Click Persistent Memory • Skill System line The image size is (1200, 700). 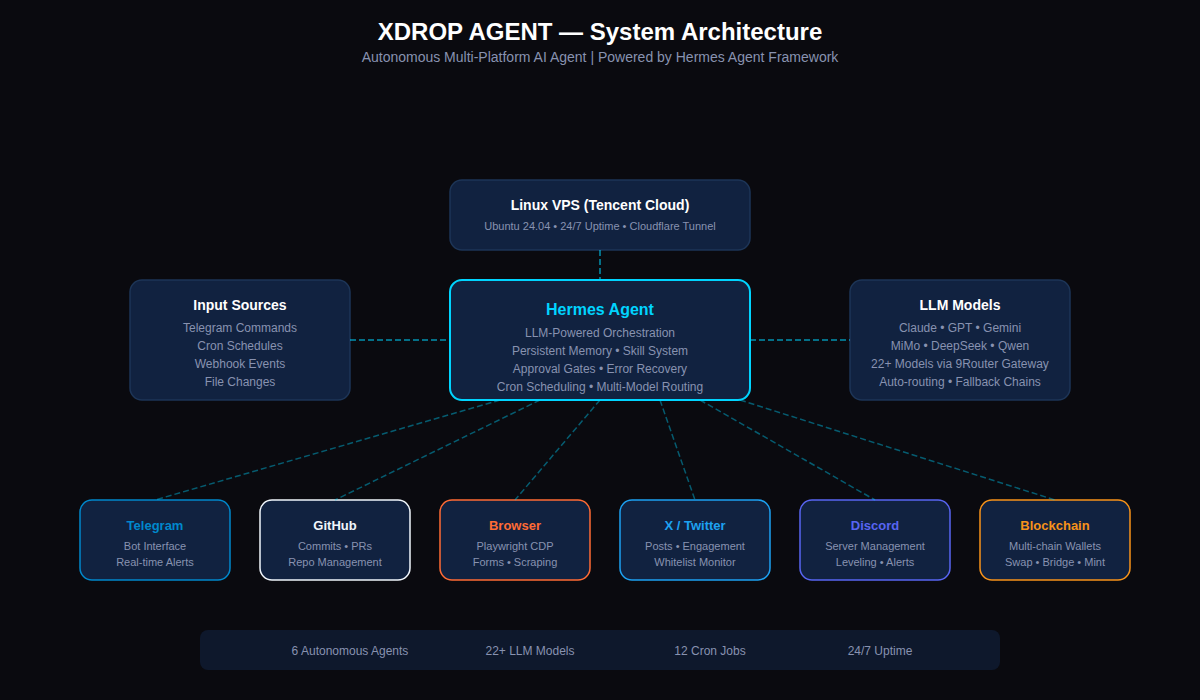pyautogui.click(x=600, y=351)
